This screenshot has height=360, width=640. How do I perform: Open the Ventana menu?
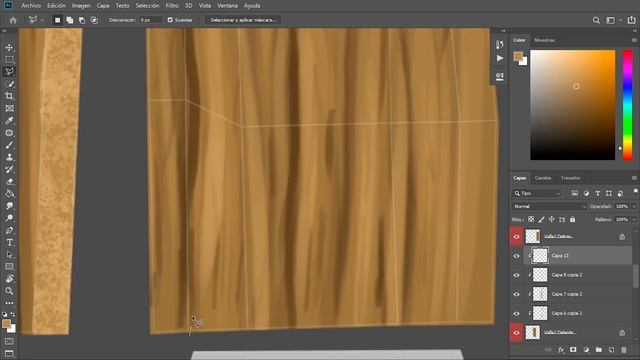pyautogui.click(x=227, y=6)
